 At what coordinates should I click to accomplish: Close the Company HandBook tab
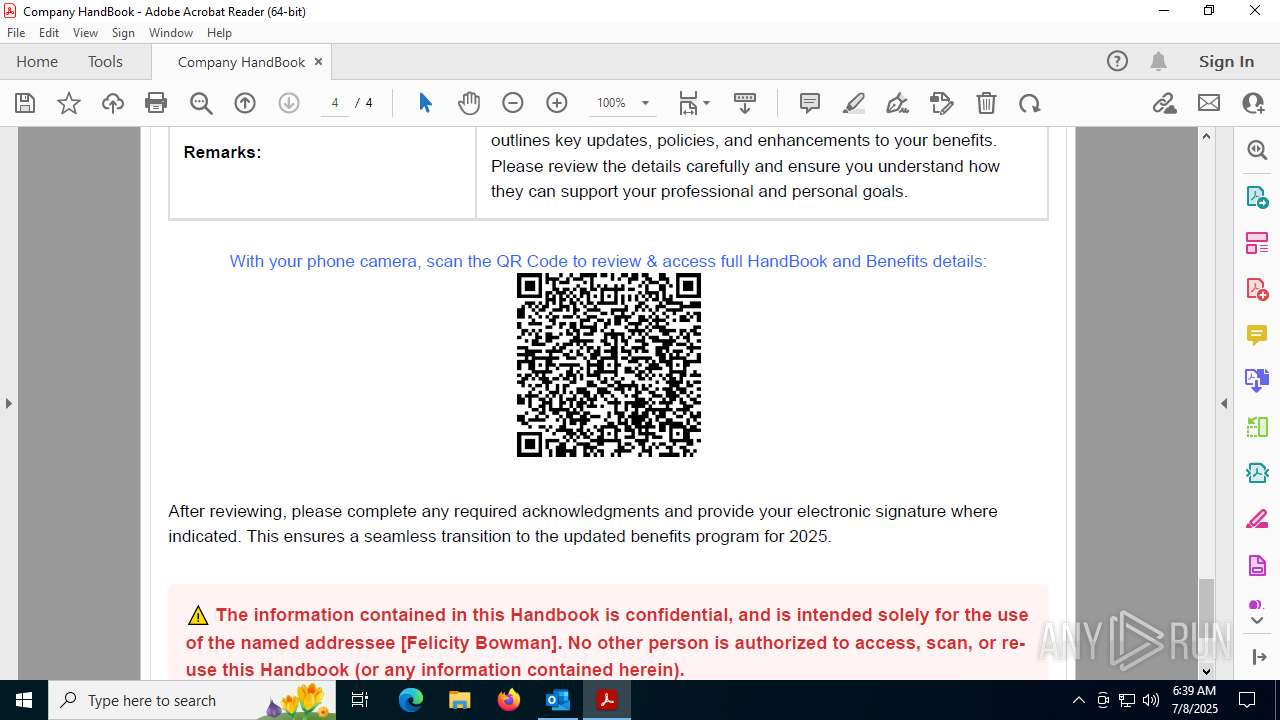[x=318, y=61]
